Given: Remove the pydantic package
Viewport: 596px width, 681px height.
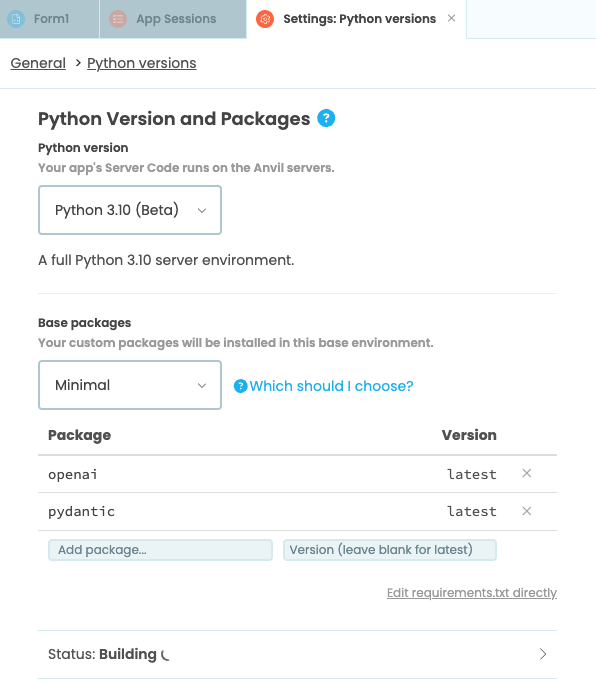Looking at the screenshot, I should 526,511.
